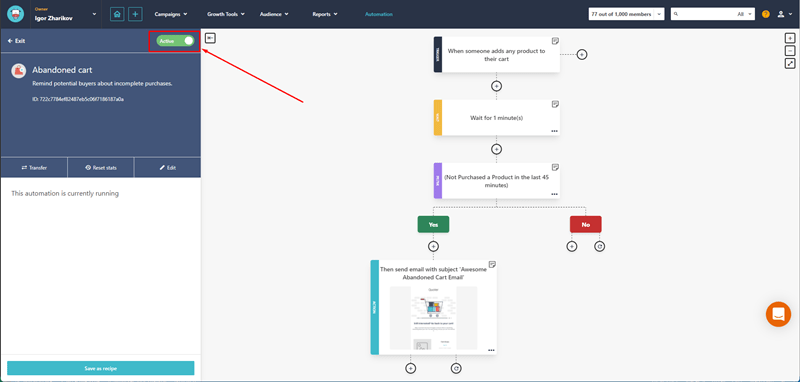The image size is (800, 382).
Task: Open account dropdown next to Igor Zharikov
Action: (x=95, y=14)
